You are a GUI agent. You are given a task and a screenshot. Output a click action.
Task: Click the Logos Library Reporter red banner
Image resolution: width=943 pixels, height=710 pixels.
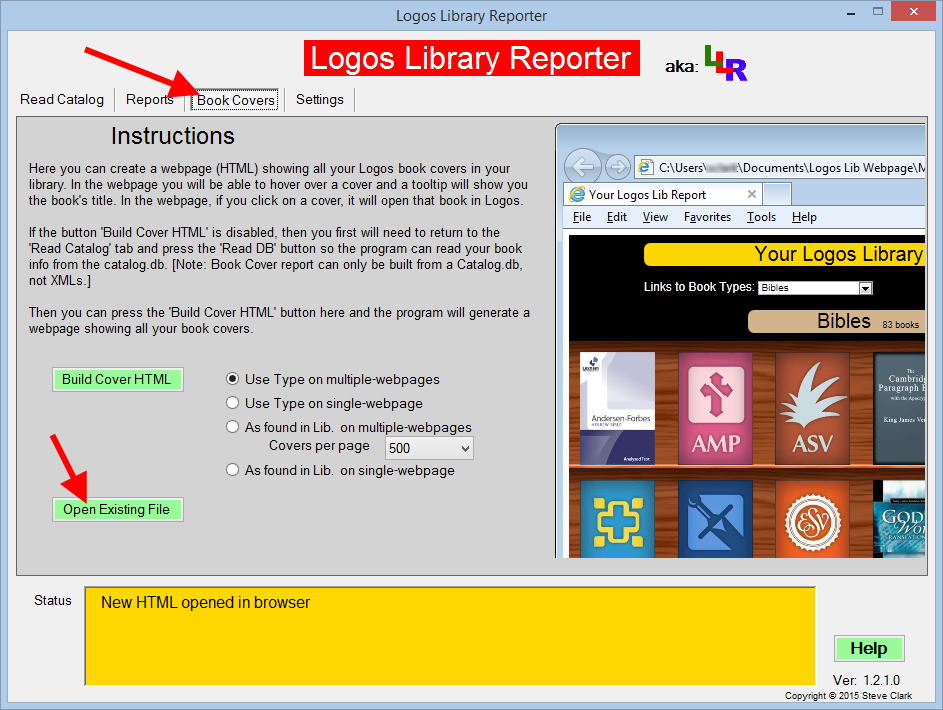pyautogui.click(x=472, y=58)
